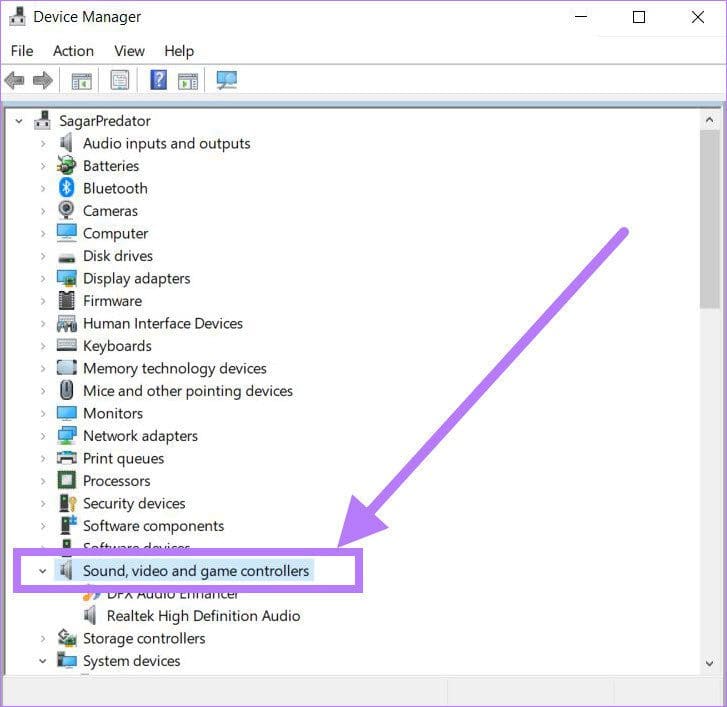Click the Print queues printer icon
727x707 pixels.
click(x=67, y=458)
